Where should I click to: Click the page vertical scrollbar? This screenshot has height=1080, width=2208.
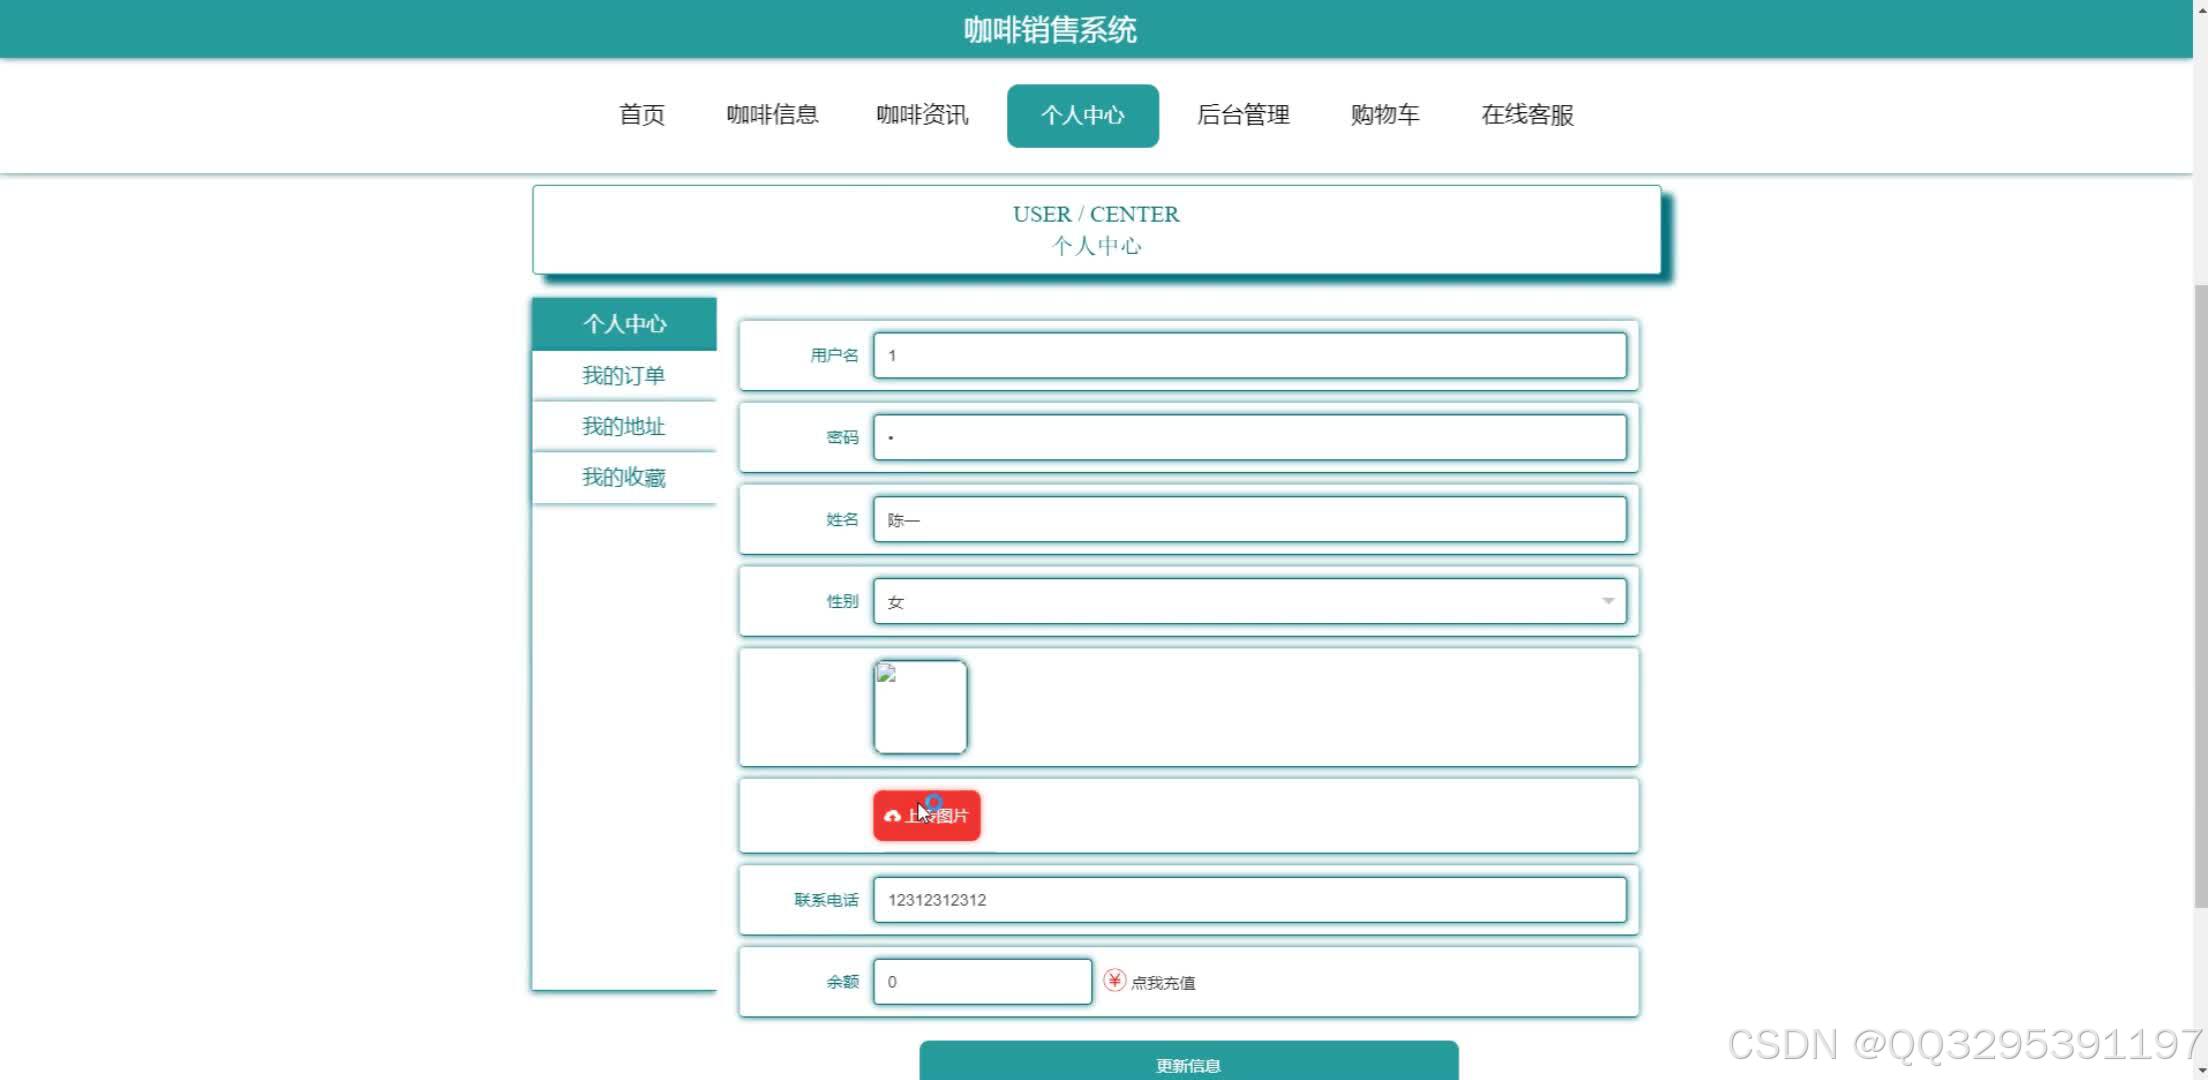(2200, 596)
